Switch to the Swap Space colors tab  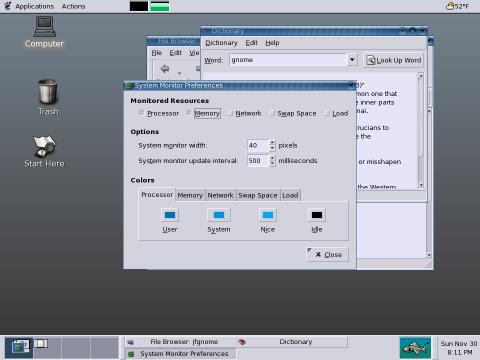(x=258, y=195)
